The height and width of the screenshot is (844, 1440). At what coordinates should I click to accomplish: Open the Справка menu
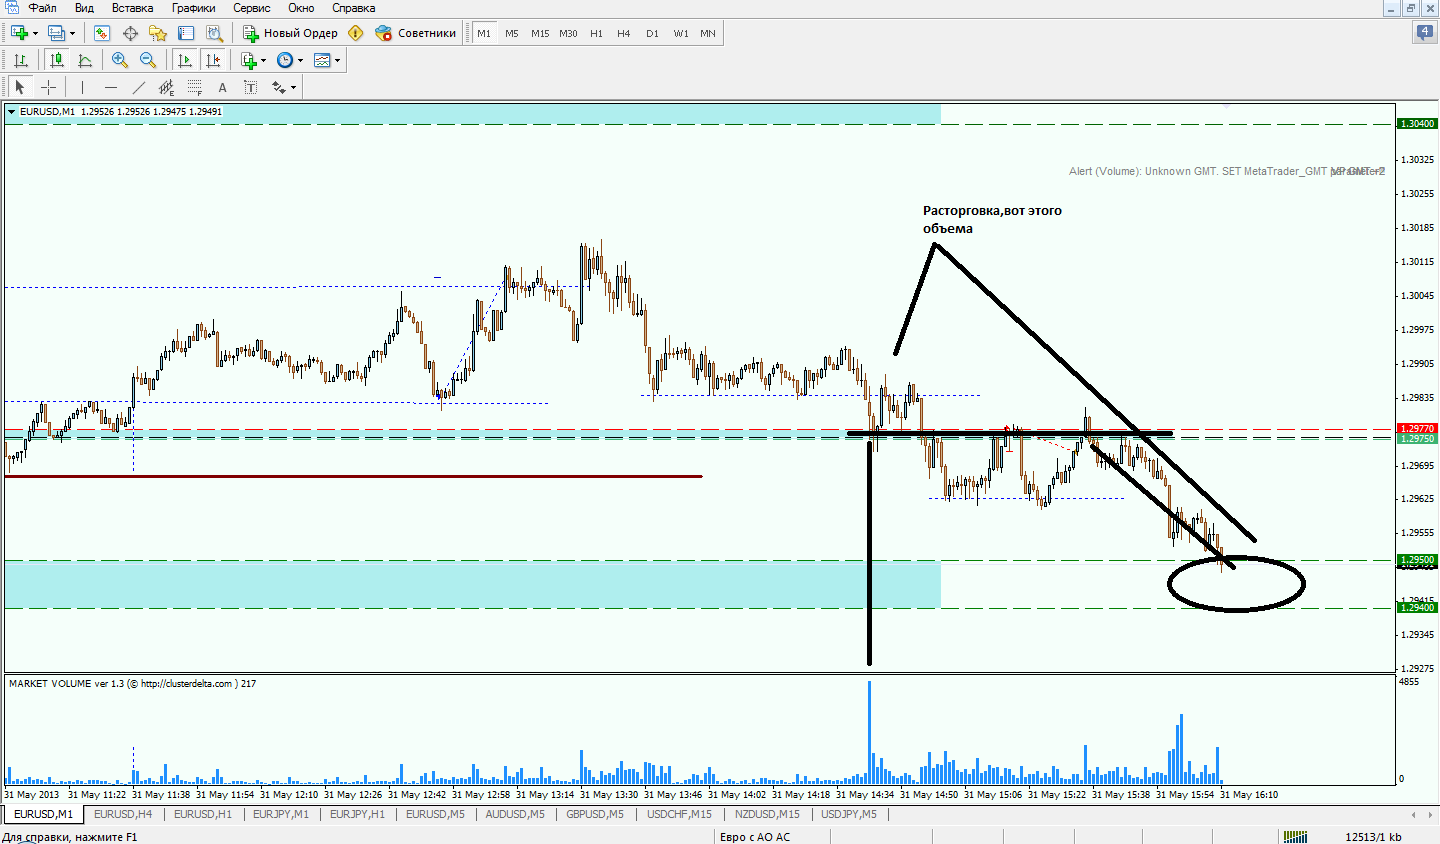354,8
